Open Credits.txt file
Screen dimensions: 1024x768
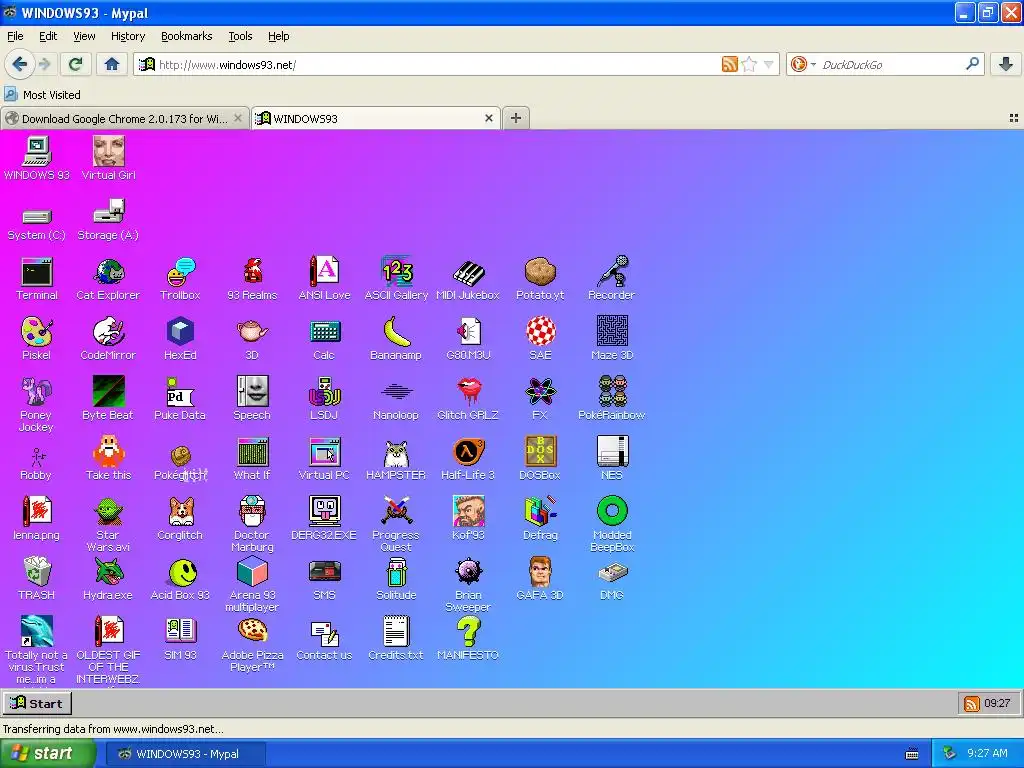[x=396, y=639]
